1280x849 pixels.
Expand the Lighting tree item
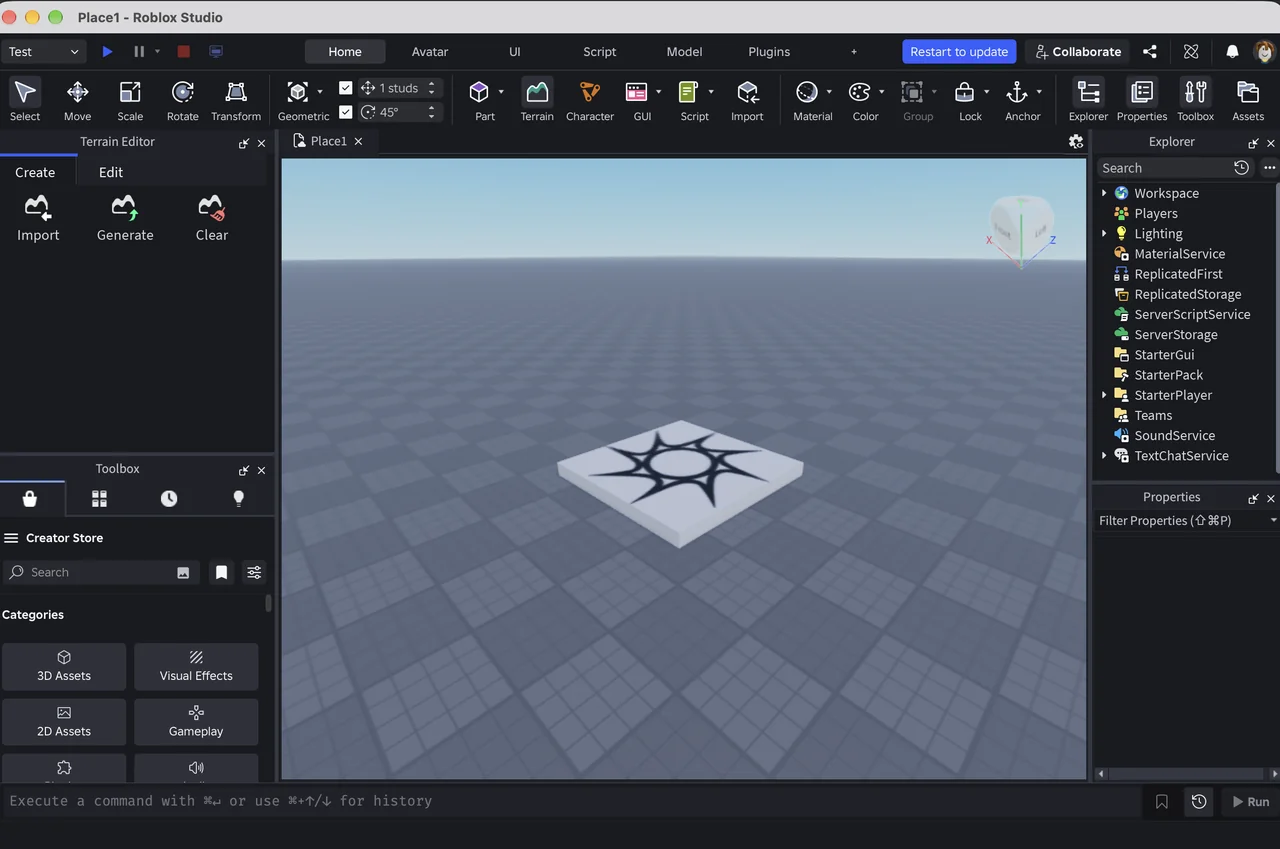1104,233
